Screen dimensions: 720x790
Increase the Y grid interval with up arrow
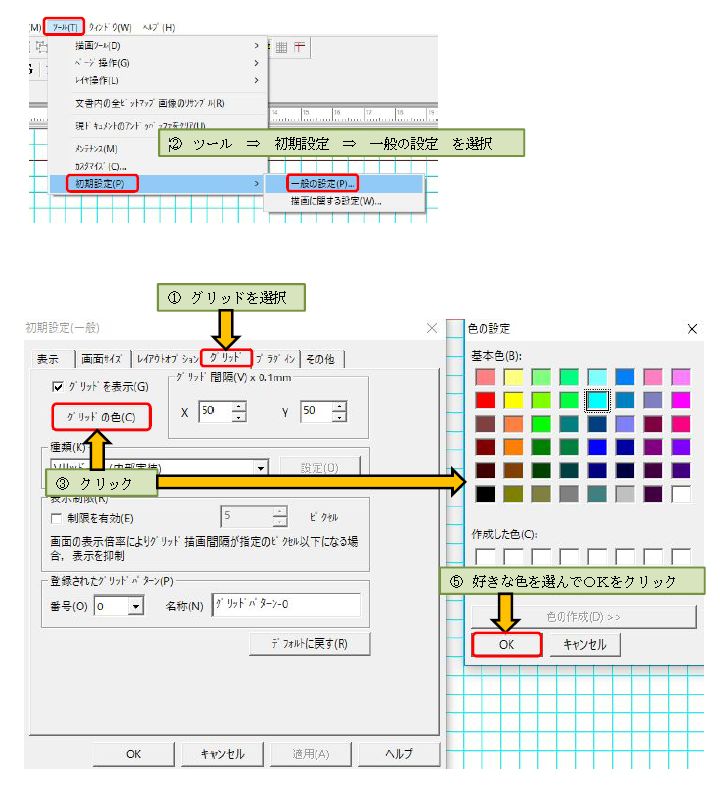point(340,406)
